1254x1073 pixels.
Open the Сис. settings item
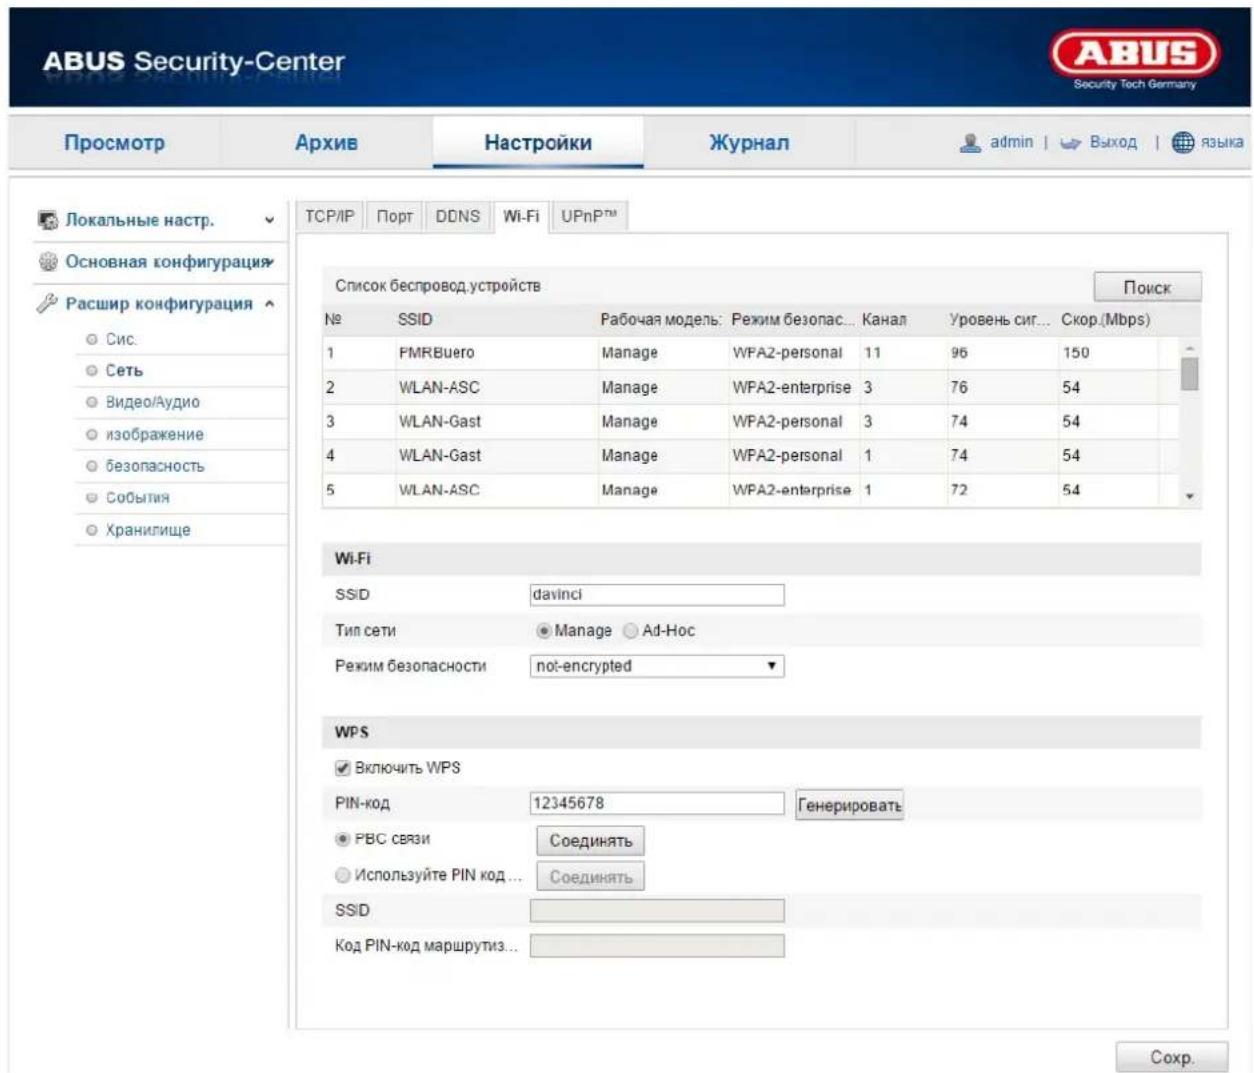coord(121,339)
